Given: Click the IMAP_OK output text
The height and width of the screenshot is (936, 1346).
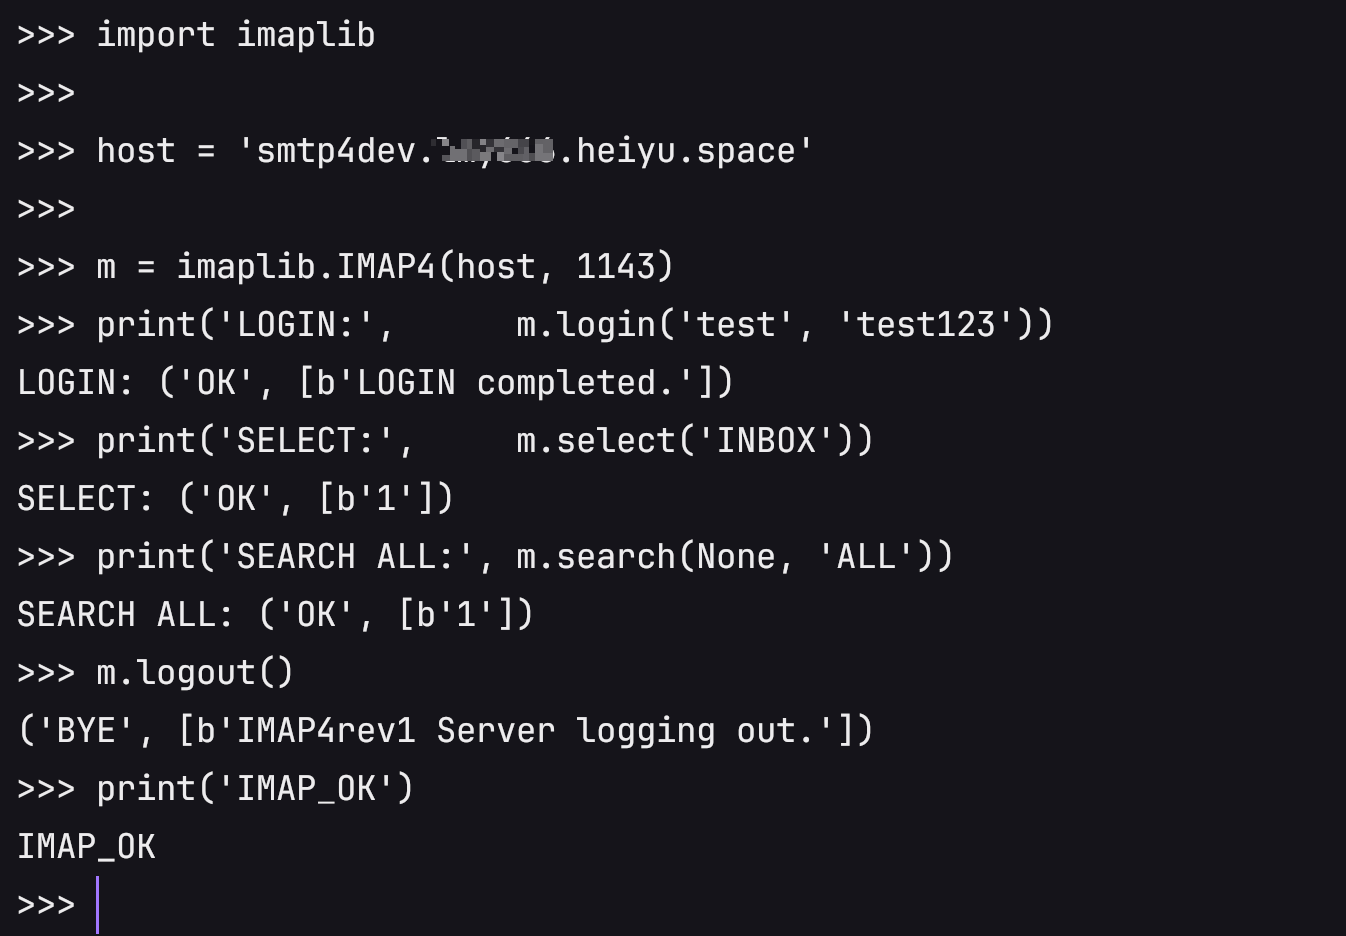Looking at the screenshot, I should pos(86,847).
